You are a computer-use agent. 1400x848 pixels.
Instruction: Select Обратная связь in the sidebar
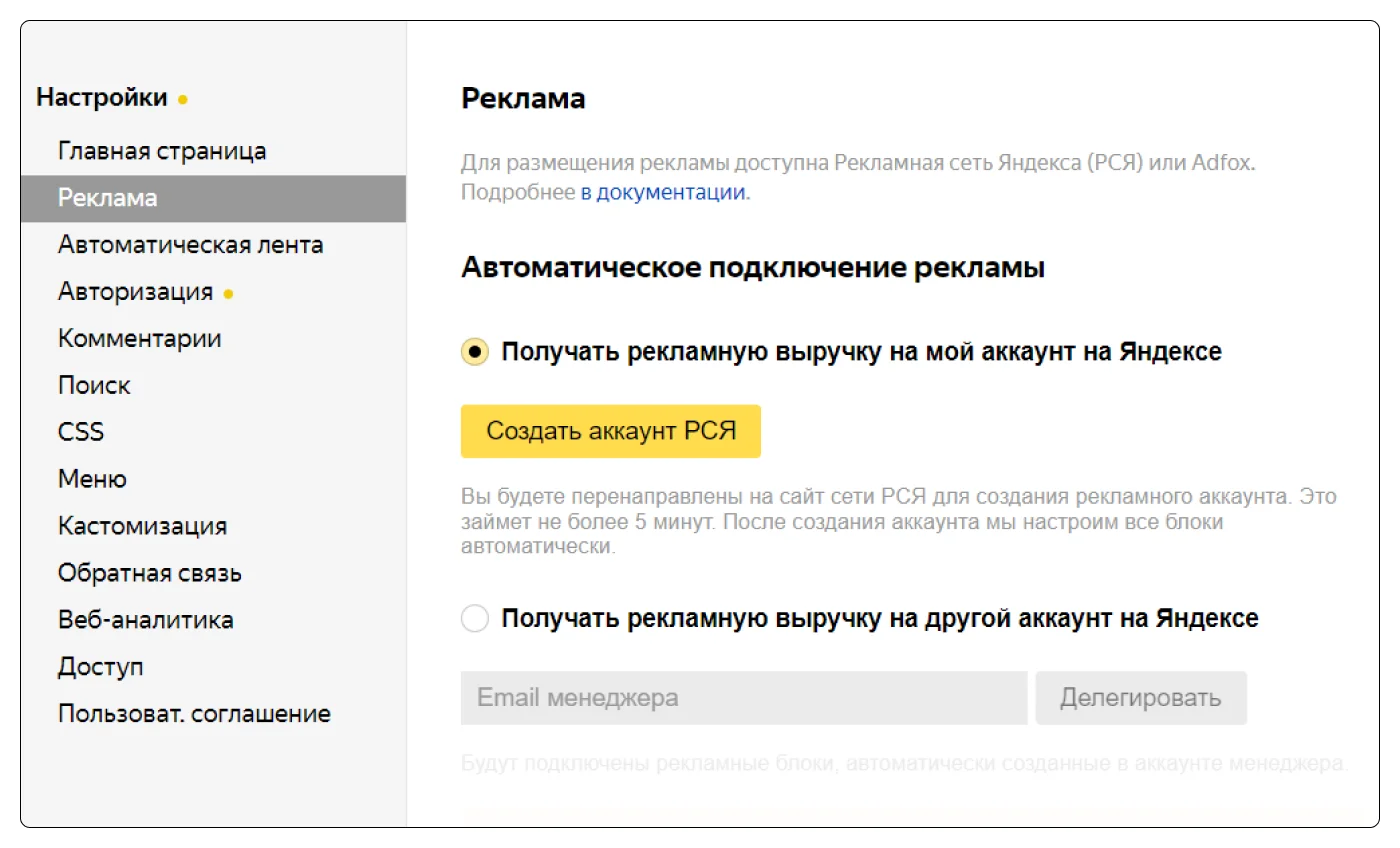point(150,573)
